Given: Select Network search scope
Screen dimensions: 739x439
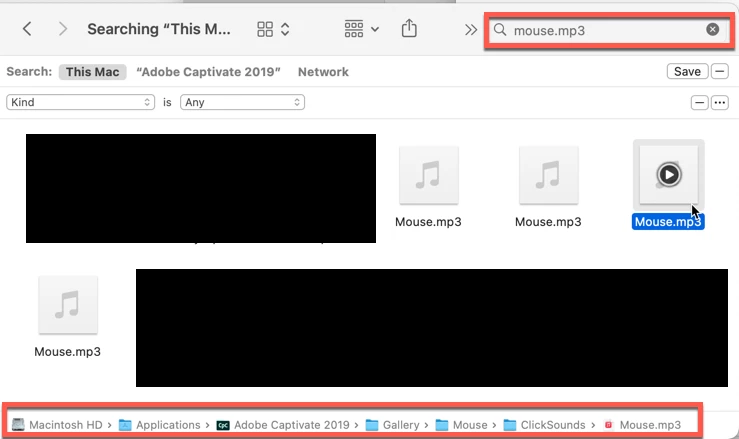Looking at the screenshot, I should [323, 72].
